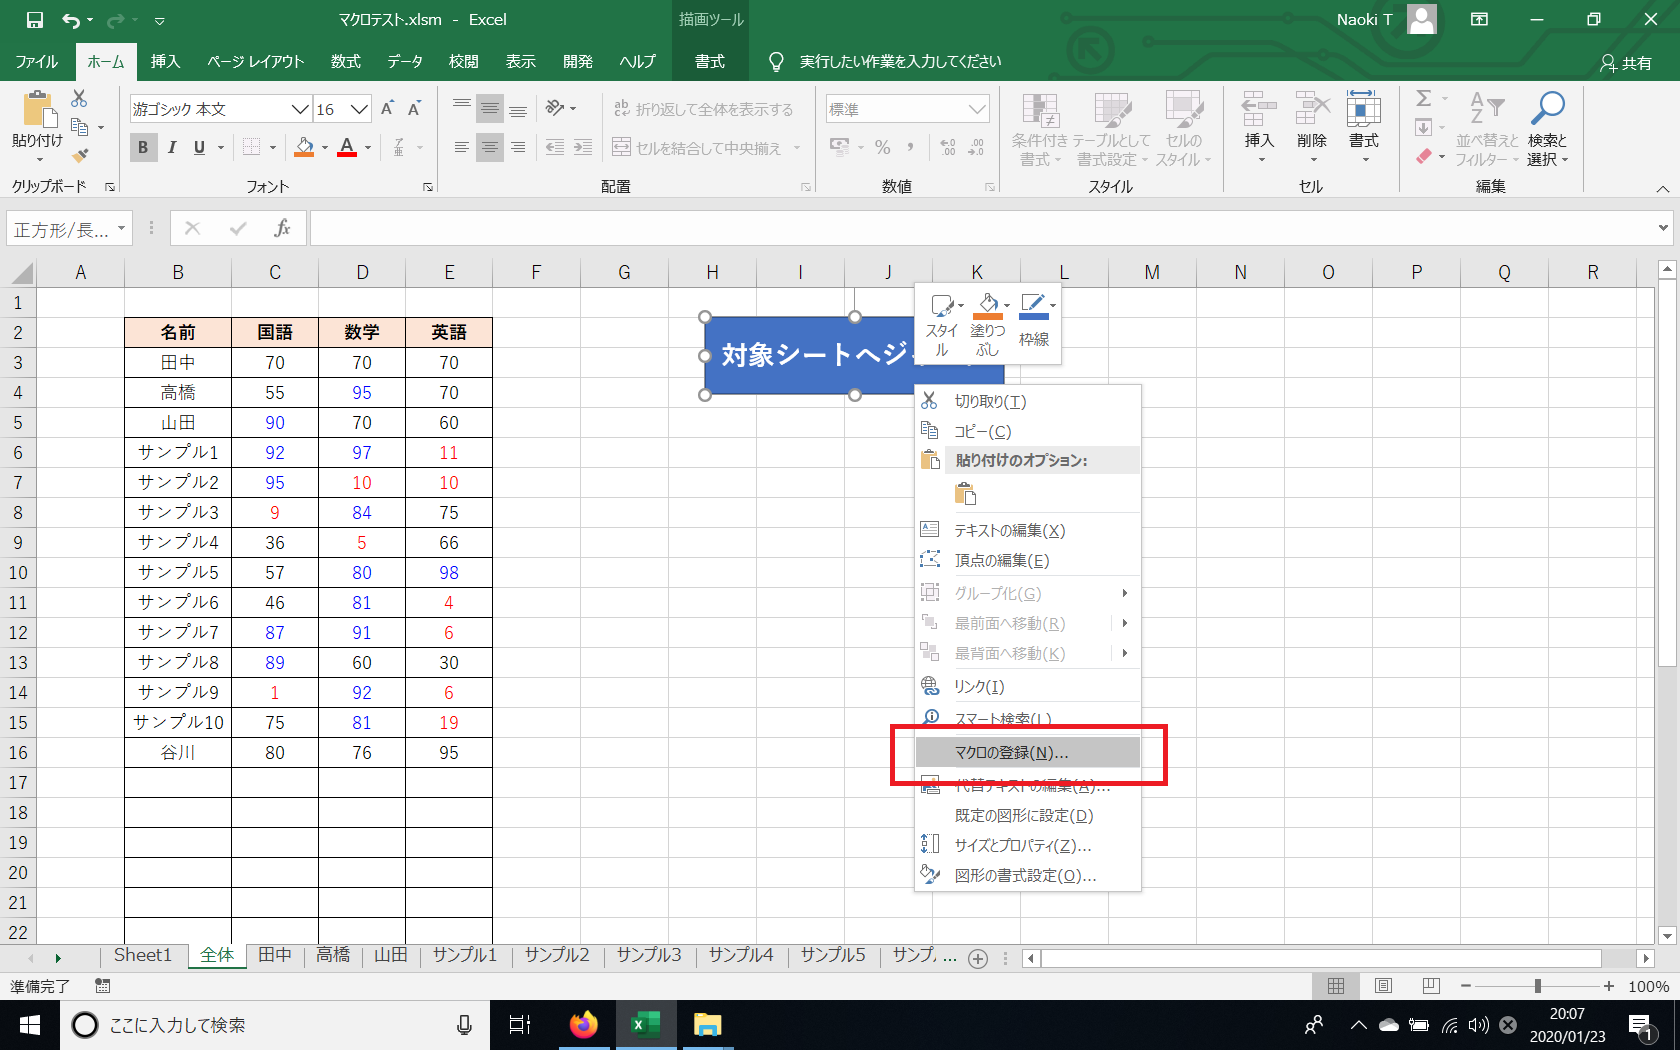The image size is (1680, 1050).
Task: Cut selection with the scissors icon in ribbon
Action: 79,98
